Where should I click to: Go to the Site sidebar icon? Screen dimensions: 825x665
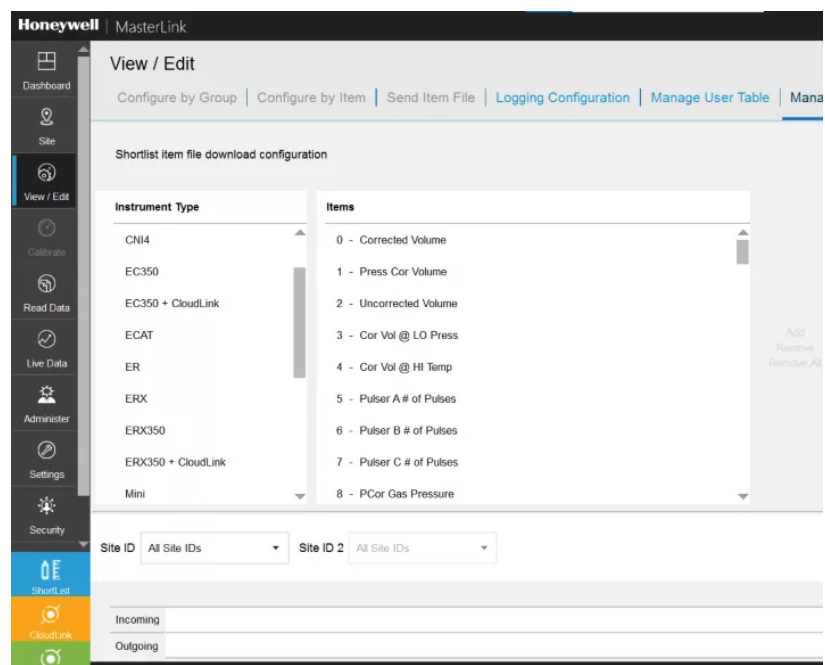point(46,125)
